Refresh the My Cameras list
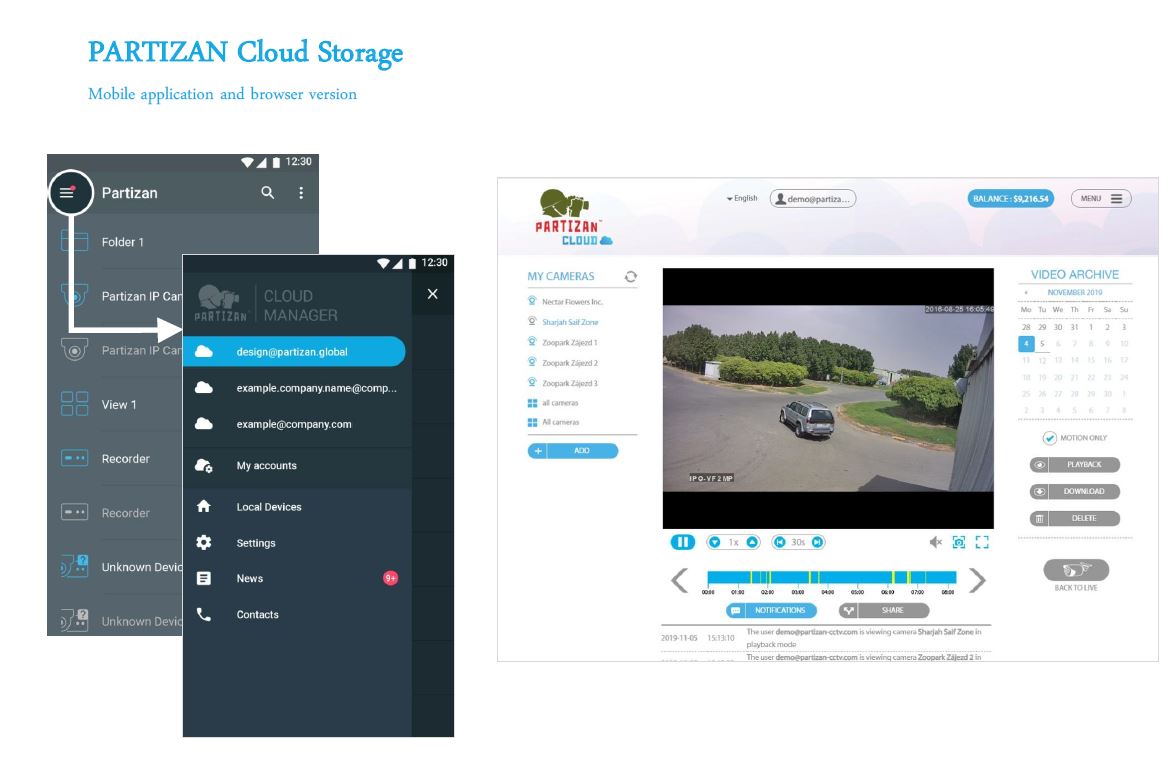Image resolution: width=1168 pixels, height=774 pixels. point(631,276)
